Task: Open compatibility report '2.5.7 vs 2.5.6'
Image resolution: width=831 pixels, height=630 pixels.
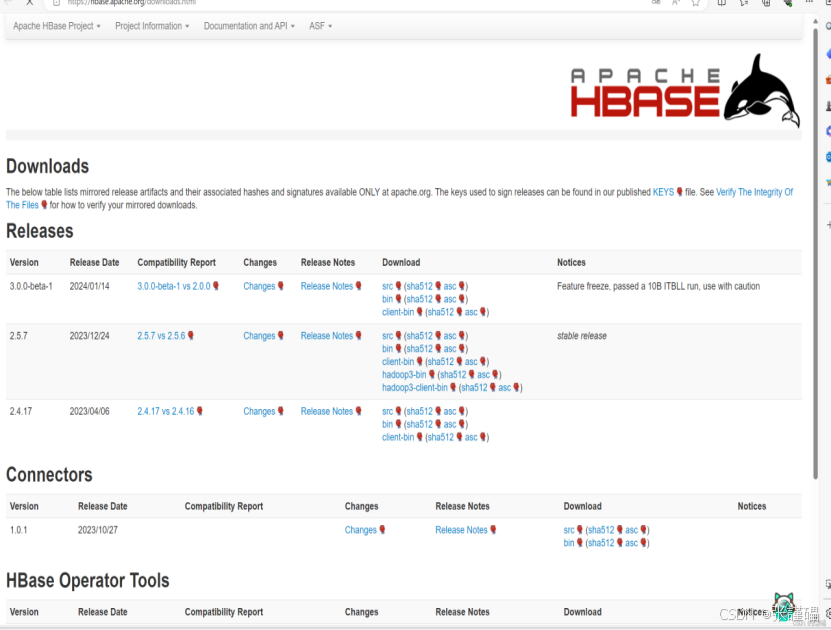Action: [161, 336]
